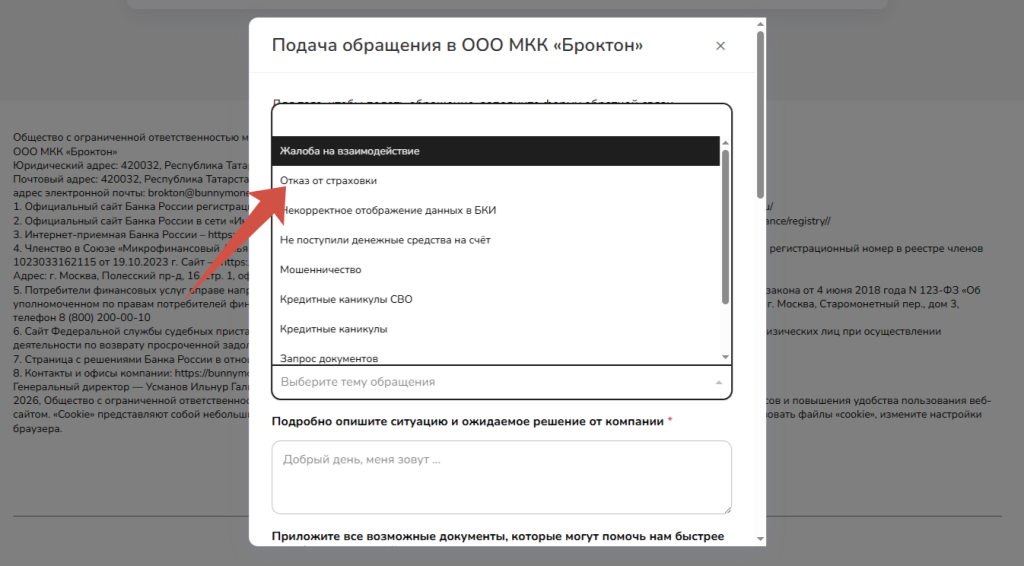Click 'телефон 8 (800) 200-00-10' text

click(x=82, y=318)
